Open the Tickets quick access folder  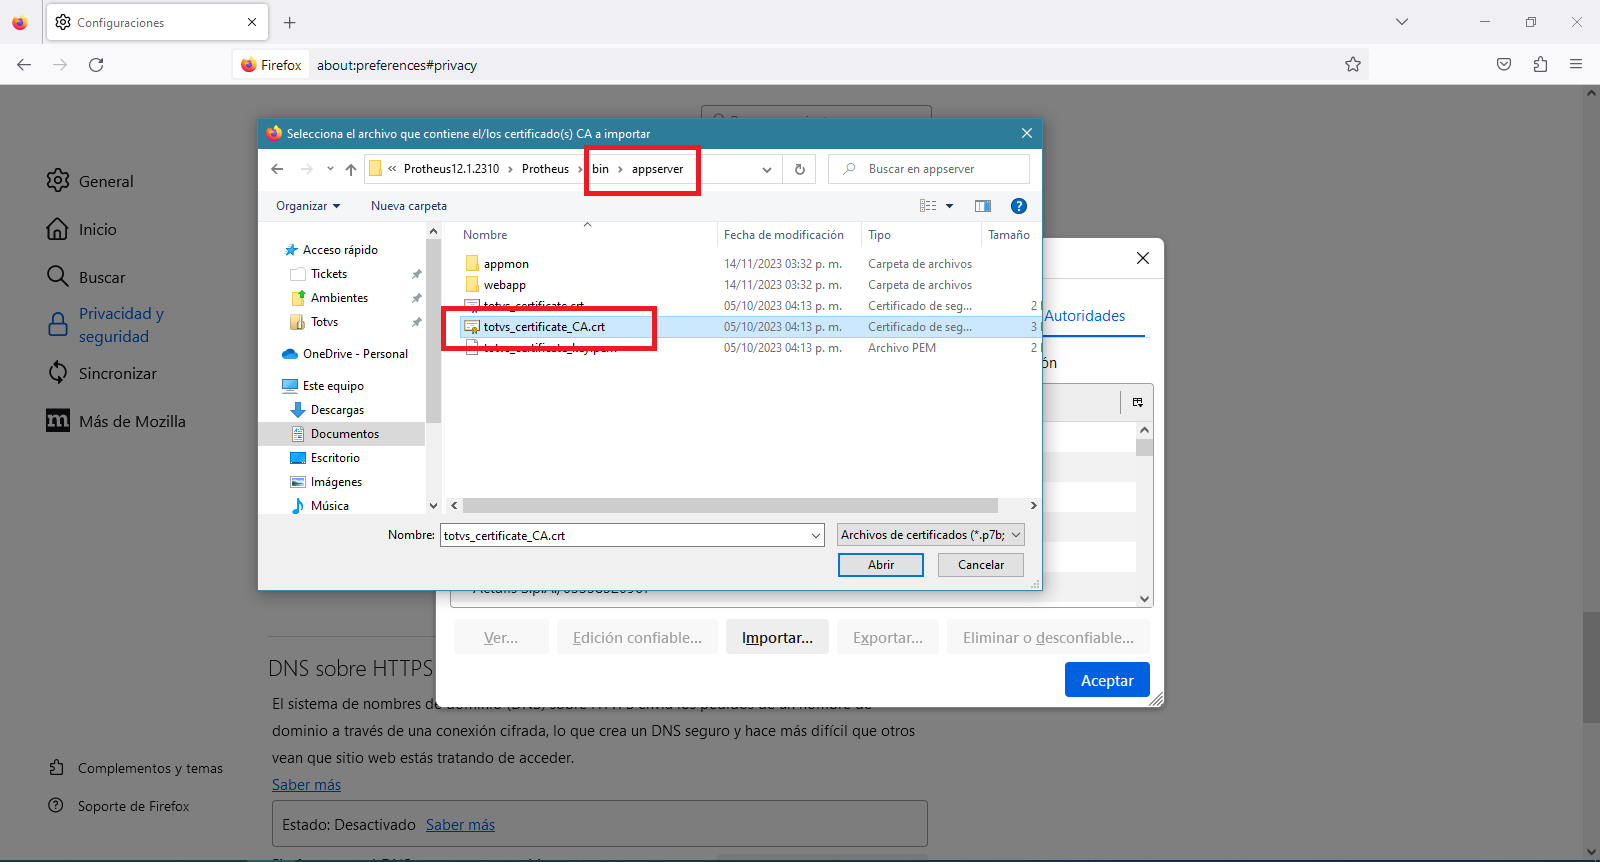tap(329, 274)
